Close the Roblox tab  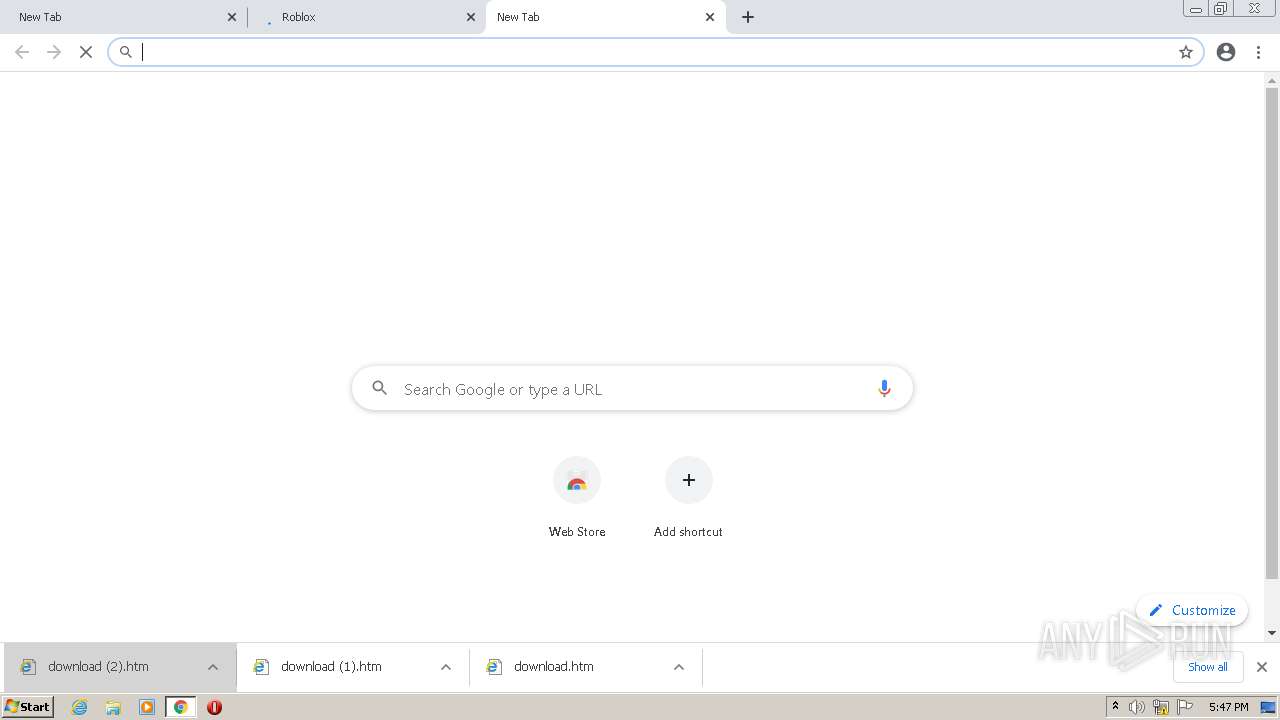click(x=471, y=17)
